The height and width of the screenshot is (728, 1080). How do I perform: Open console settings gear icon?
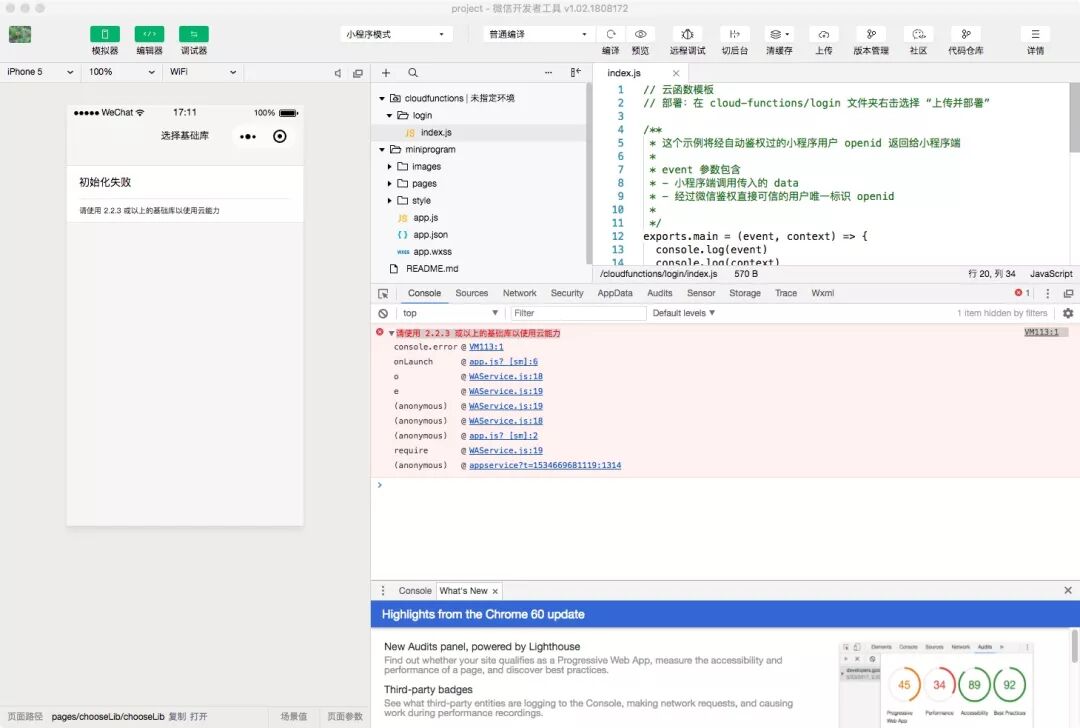1068,313
